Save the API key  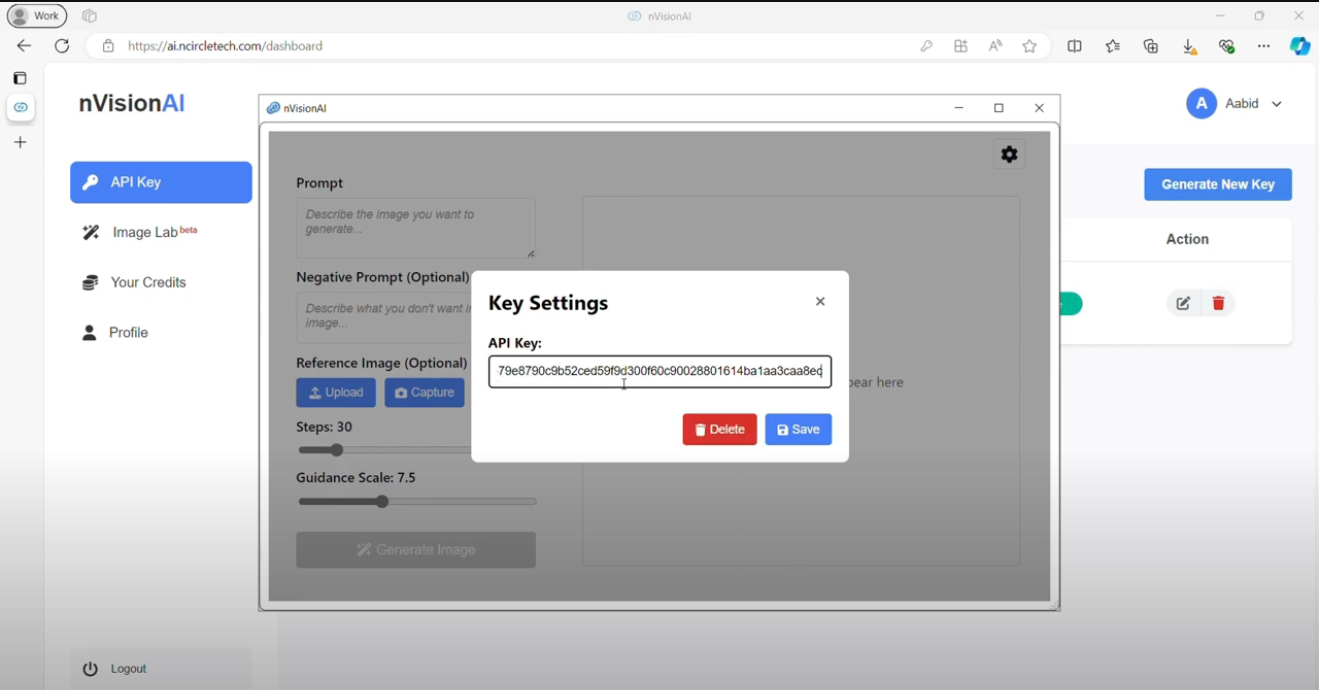(x=798, y=429)
